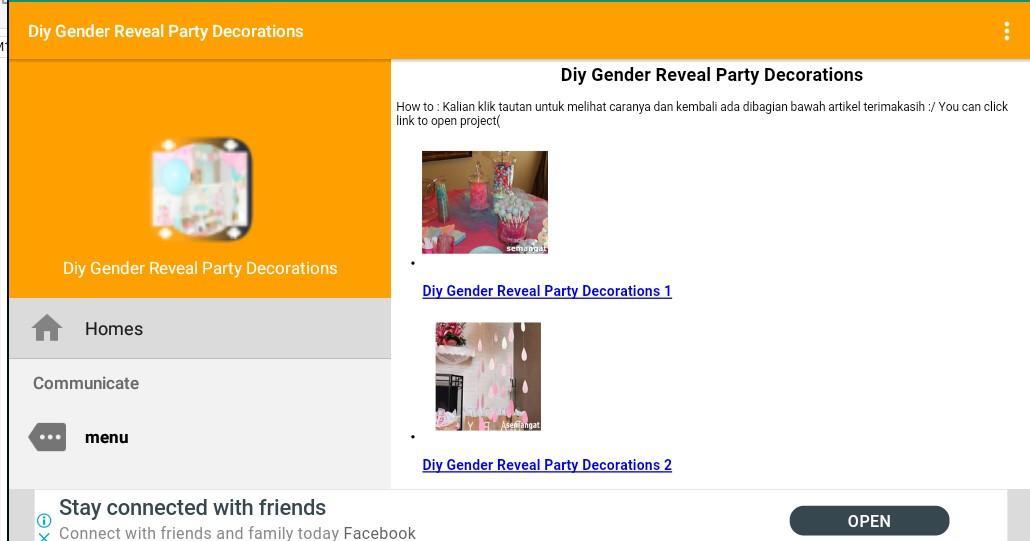Screen dimensions: 1030x541
Task: Click 'Stay connected with friends' ad headline
Action: click(x=192, y=508)
